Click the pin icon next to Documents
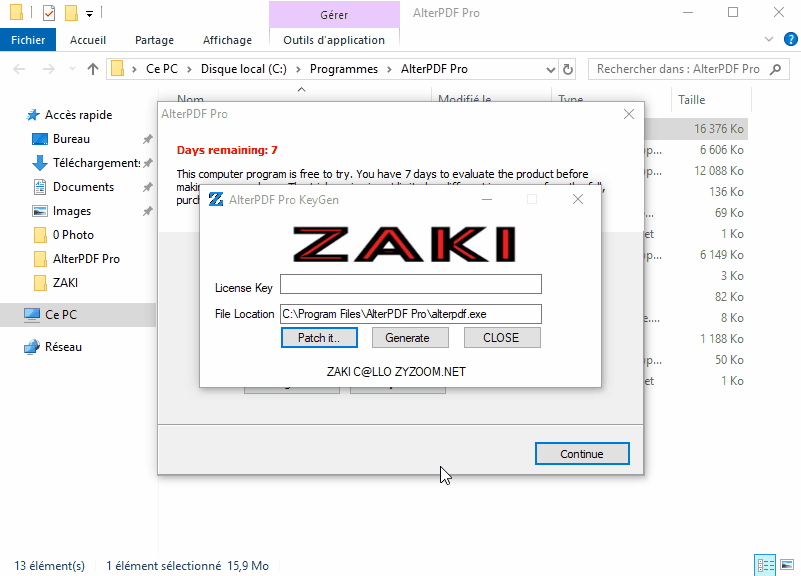 [x=148, y=187]
